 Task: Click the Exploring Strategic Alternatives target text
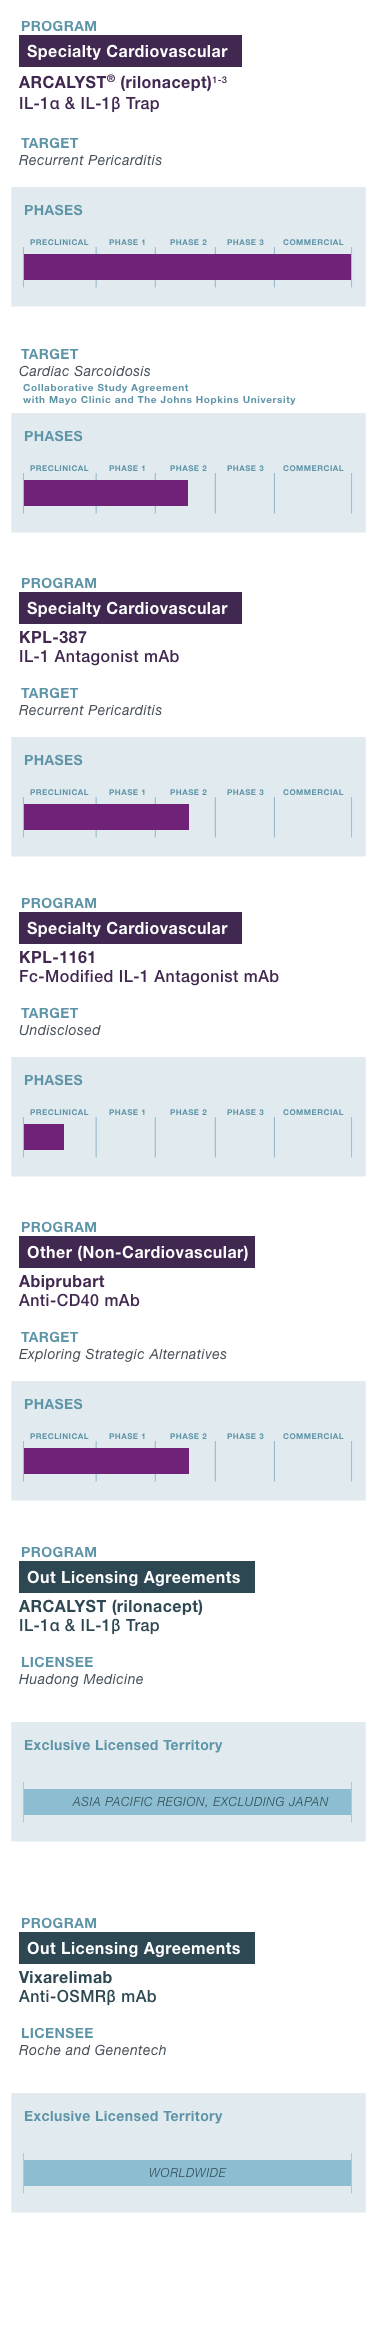123,1354
